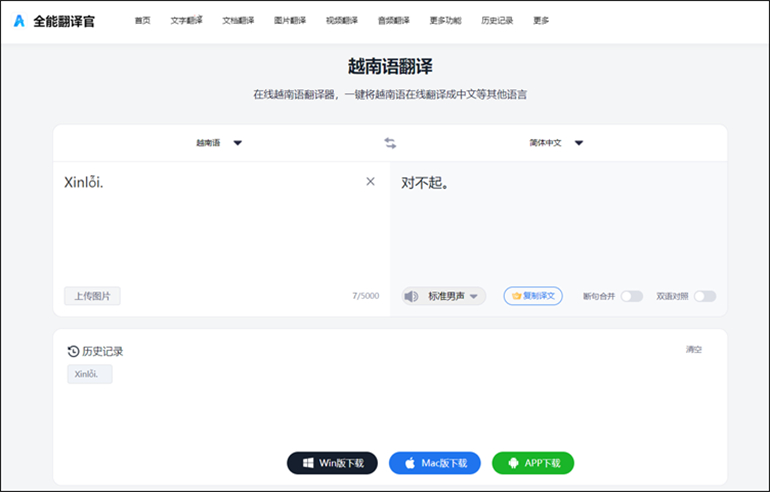
Task: Click the history clock icon
Action: tap(73, 351)
